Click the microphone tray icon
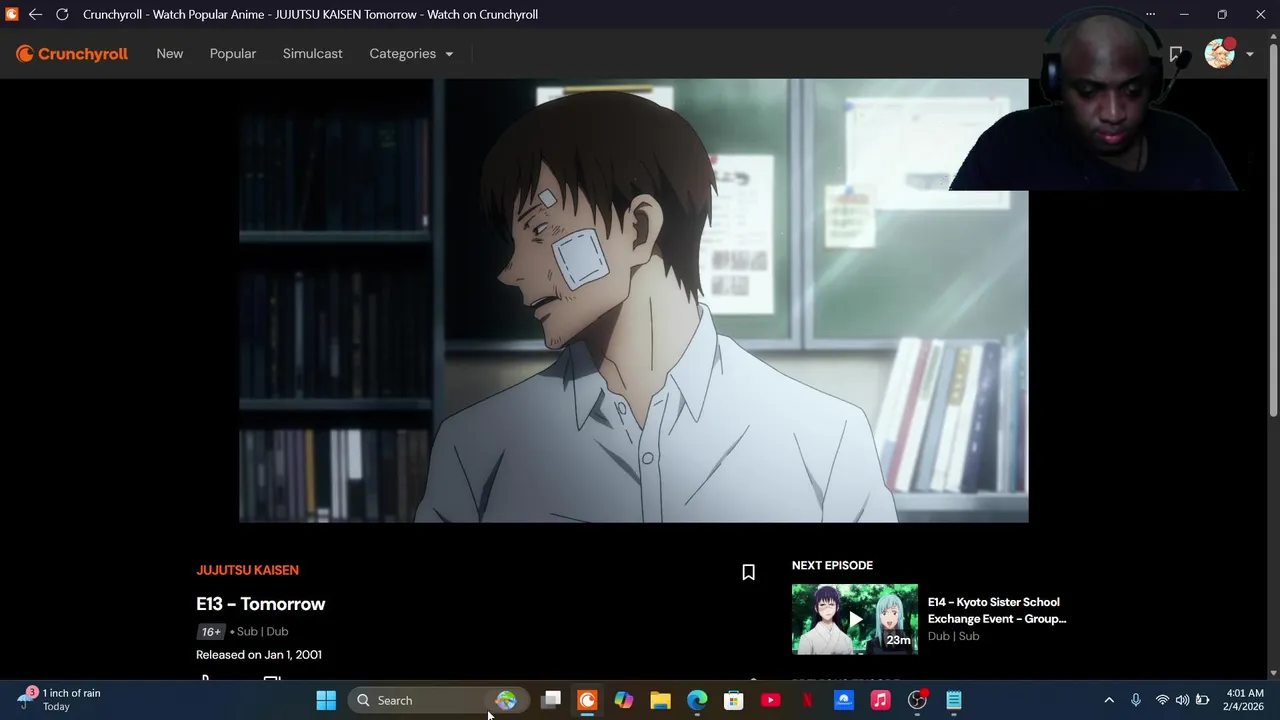Screen dimensions: 1280x720 click(1135, 700)
